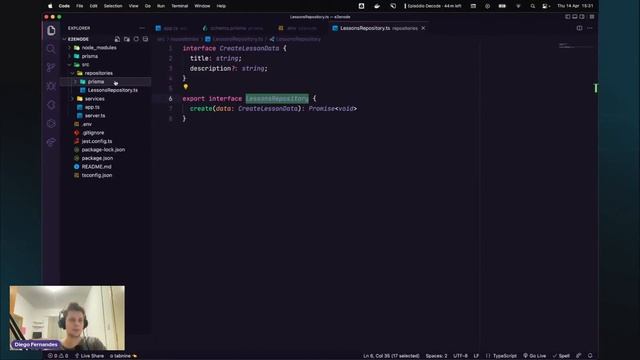Expand the services folder
Screen dimensions: 640x360
(95, 99)
